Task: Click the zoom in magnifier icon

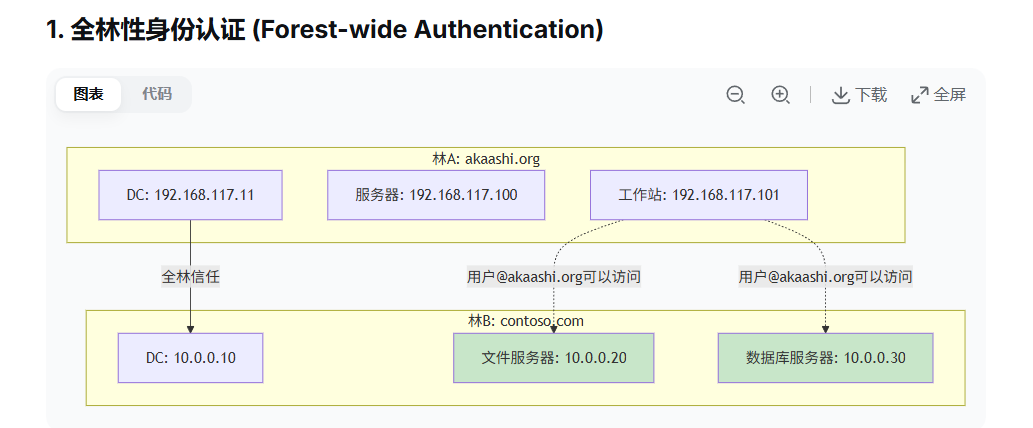Action: pos(781,95)
